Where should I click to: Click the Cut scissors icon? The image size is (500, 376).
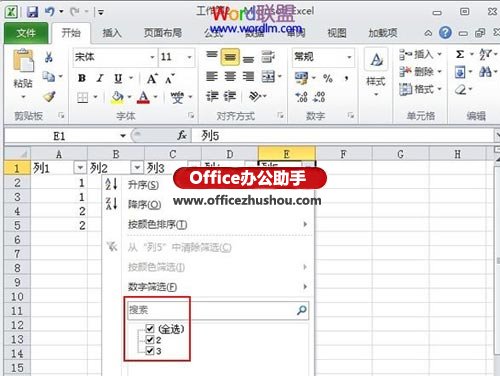[x=49, y=57]
